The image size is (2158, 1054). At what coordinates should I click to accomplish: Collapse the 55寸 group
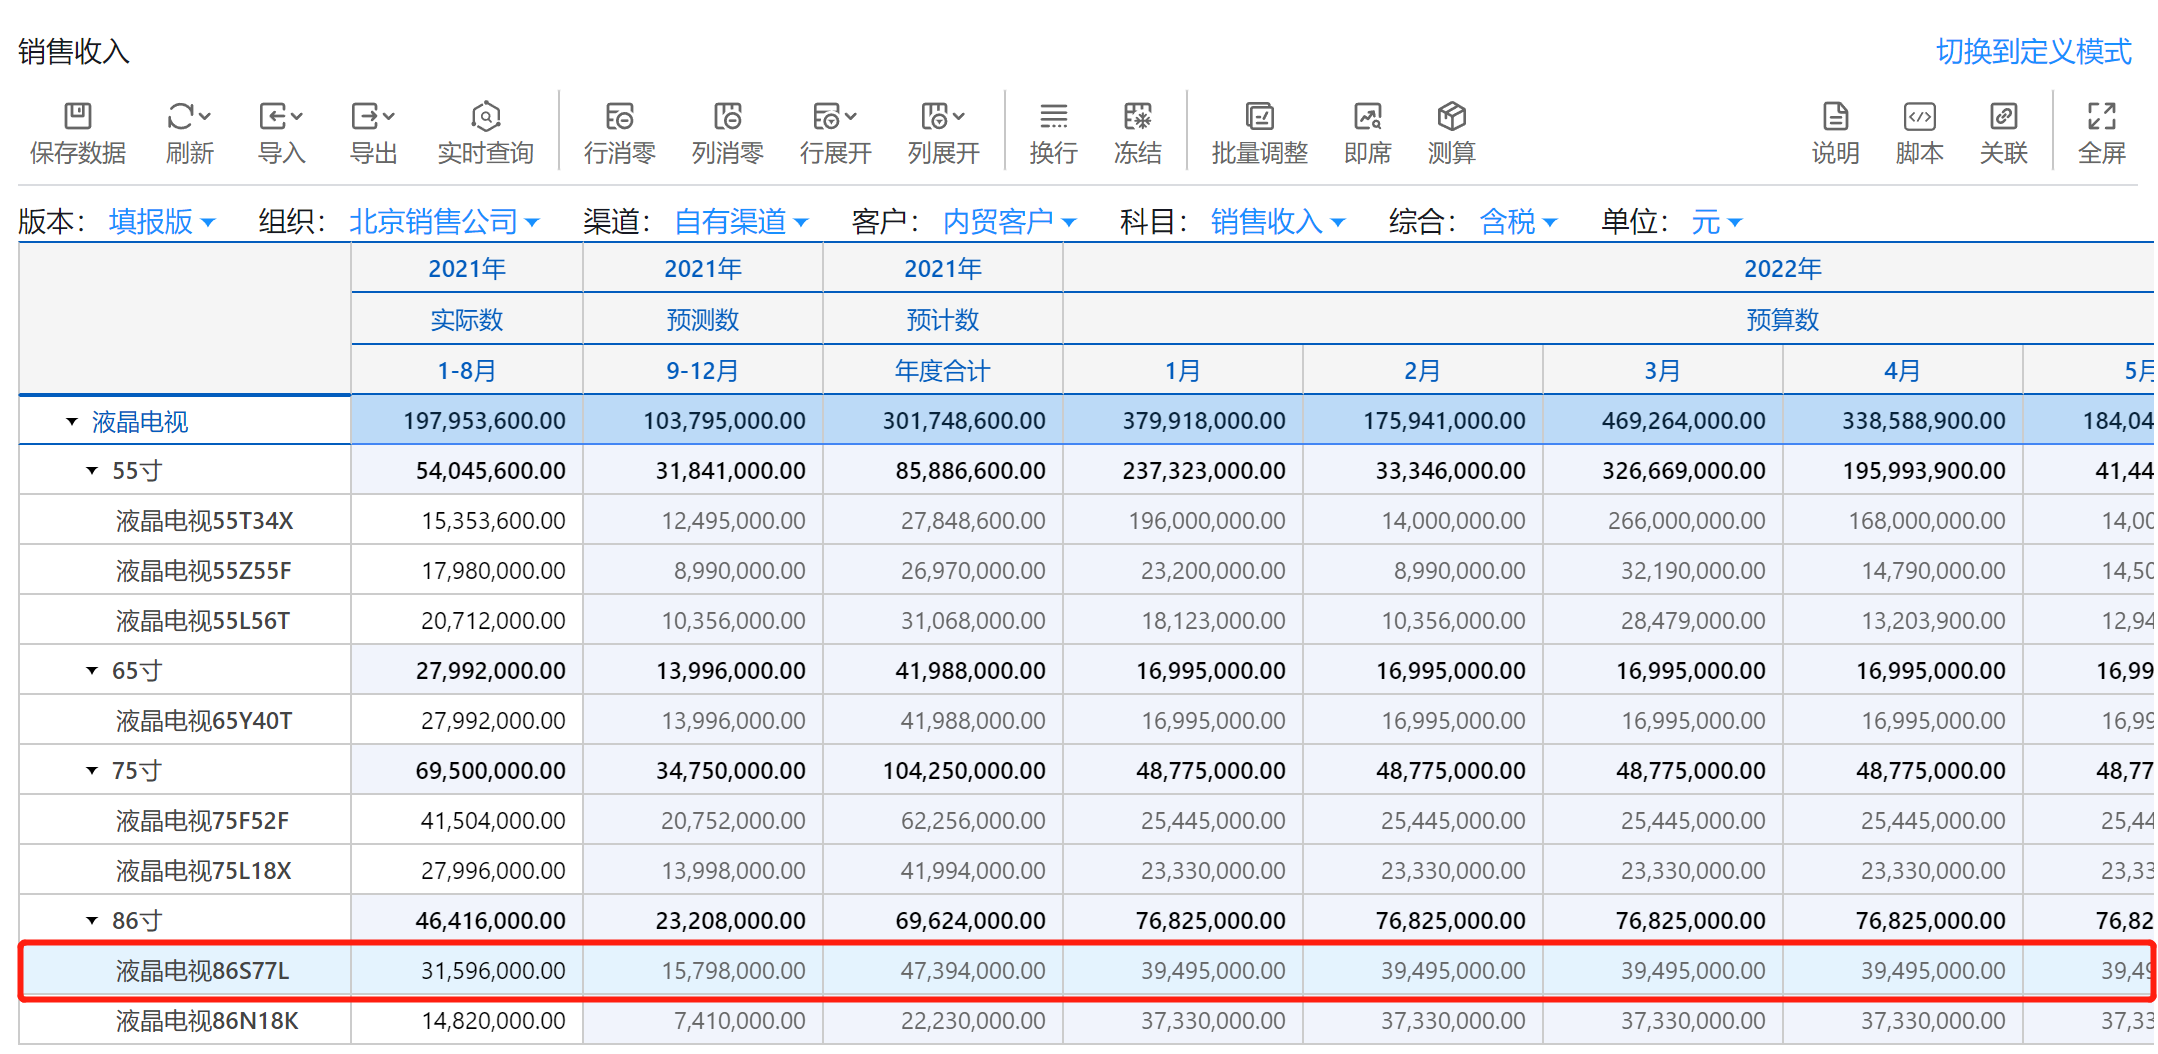coord(92,471)
